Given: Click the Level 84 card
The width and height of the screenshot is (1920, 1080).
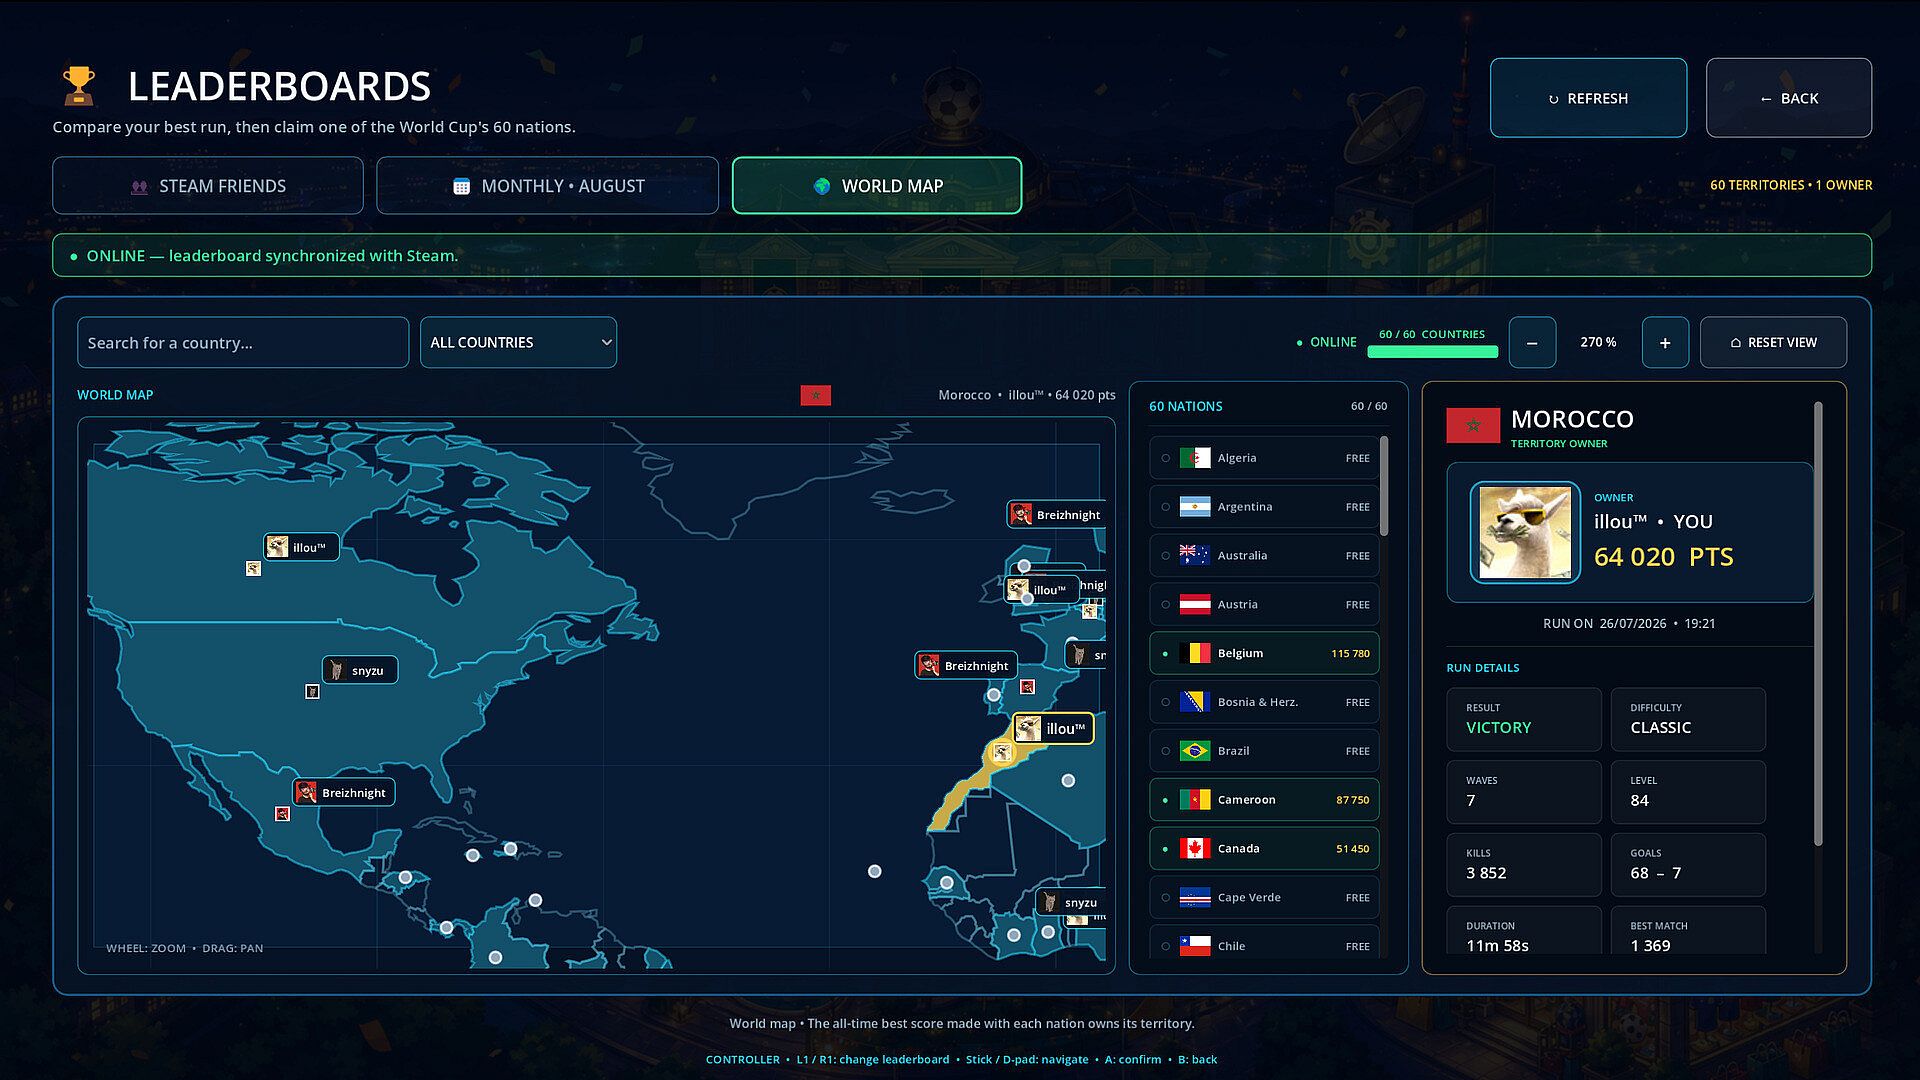Looking at the screenshot, I should coord(1688,792).
